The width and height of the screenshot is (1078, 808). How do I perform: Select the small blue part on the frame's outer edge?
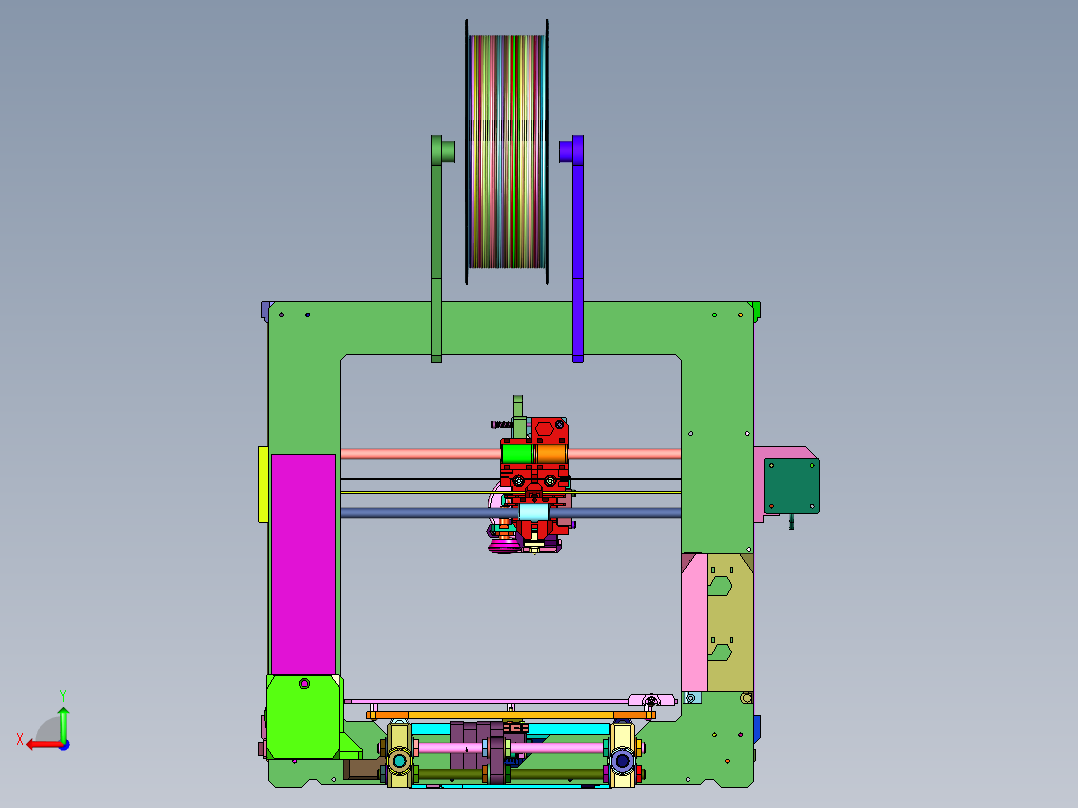[757, 729]
